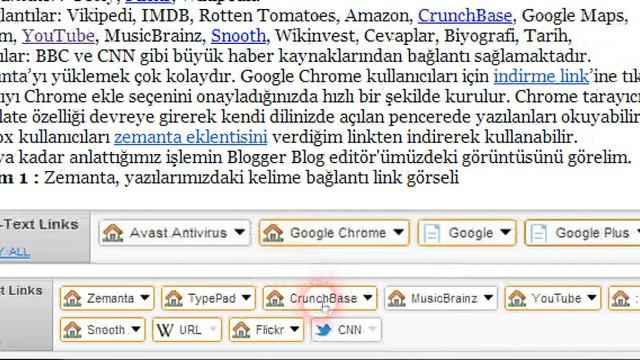Expand the Snooth chip dropdown arrow
640x360 pixels.
click(x=136, y=329)
